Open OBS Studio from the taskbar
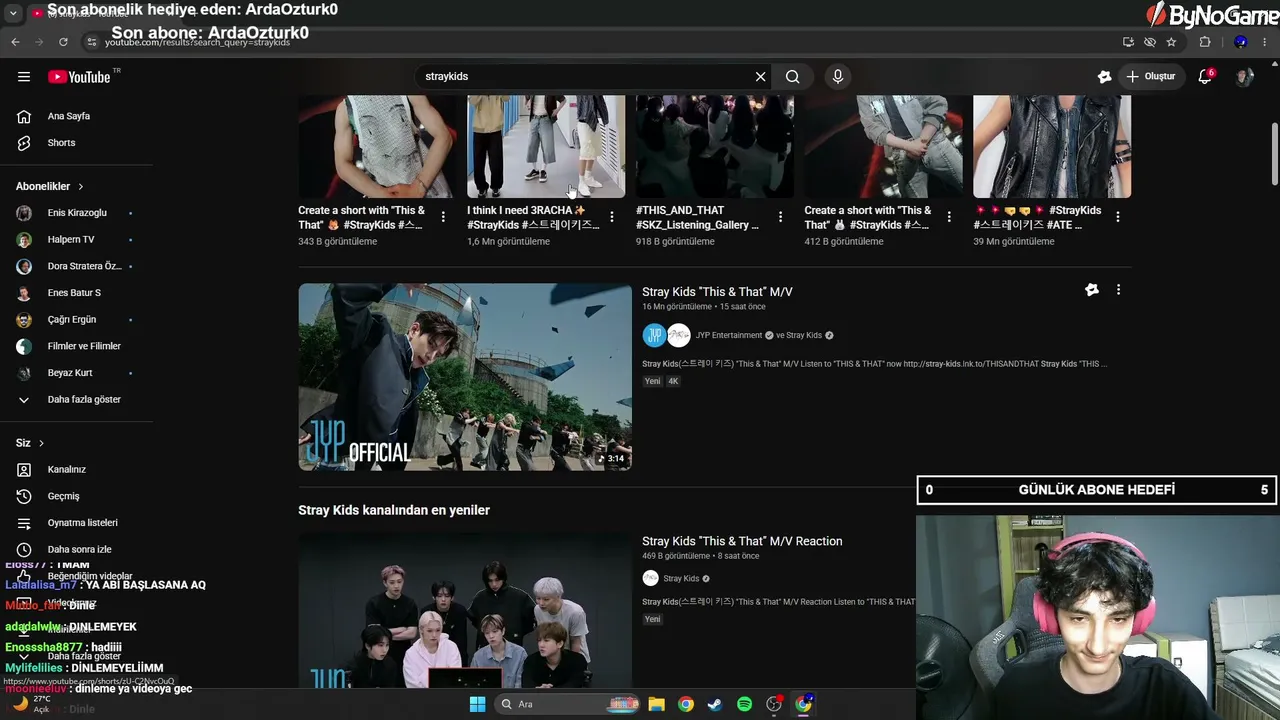Viewport: 1280px width, 720px height. (x=774, y=704)
